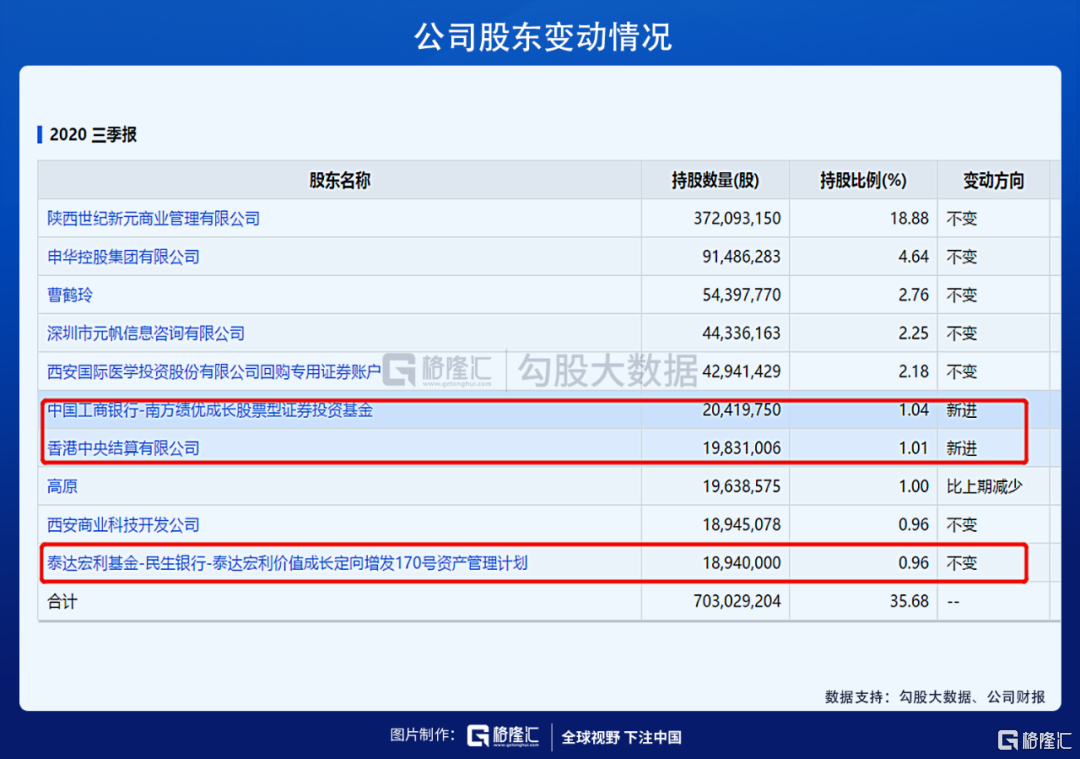Click 不变 in the 回购专用证券账户 row
The width and height of the screenshot is (1080, 759).
[962, 372]
